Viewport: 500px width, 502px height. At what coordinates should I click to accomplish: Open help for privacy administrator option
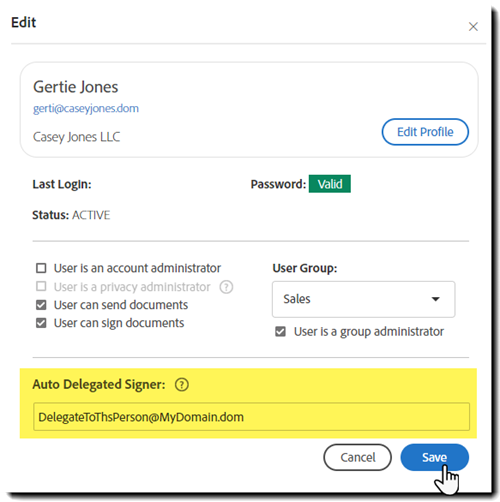(x=226, y=287)
